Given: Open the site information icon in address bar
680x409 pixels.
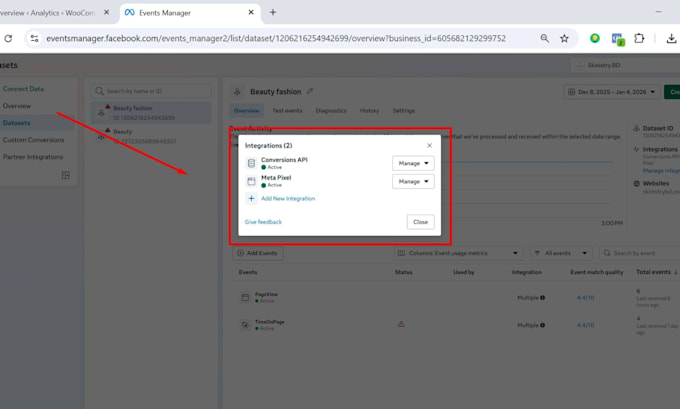Looking at the screenshot, I should pyautogui.click(x=34, y=39).
